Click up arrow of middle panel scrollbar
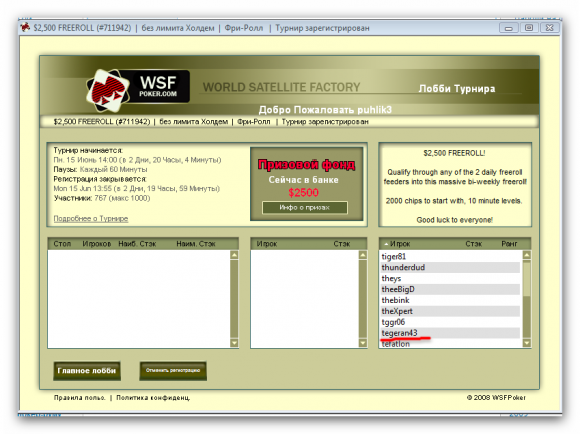The image size is (580, 434). (363, 255)
